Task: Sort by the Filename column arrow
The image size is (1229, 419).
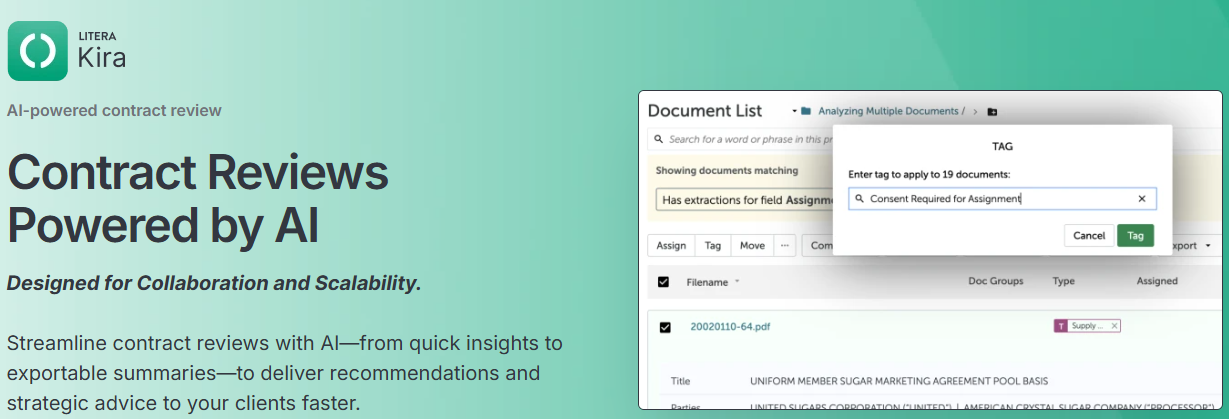Action: (737, 282)
